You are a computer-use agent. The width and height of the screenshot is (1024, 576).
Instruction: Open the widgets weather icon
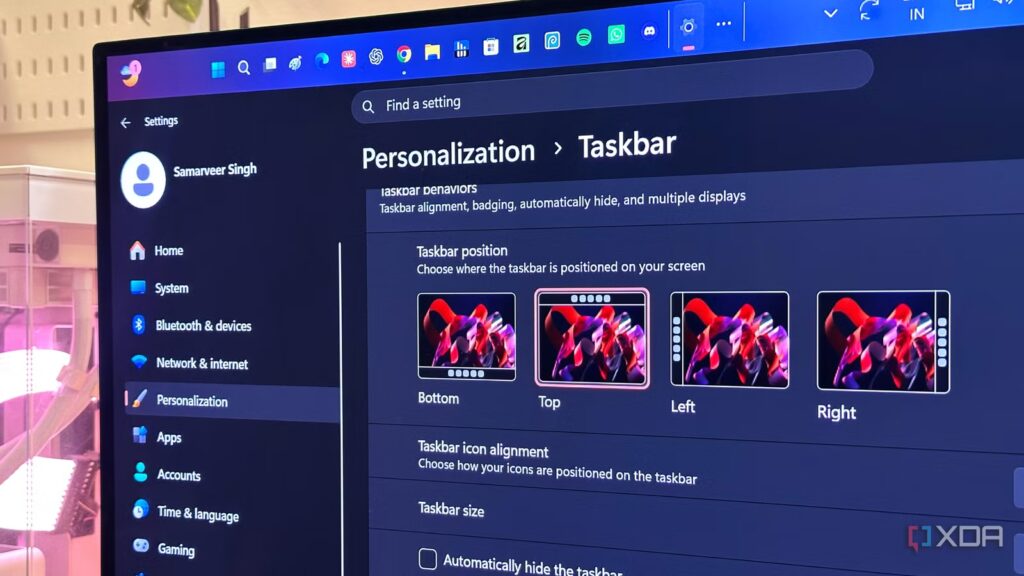pos(131,73)
